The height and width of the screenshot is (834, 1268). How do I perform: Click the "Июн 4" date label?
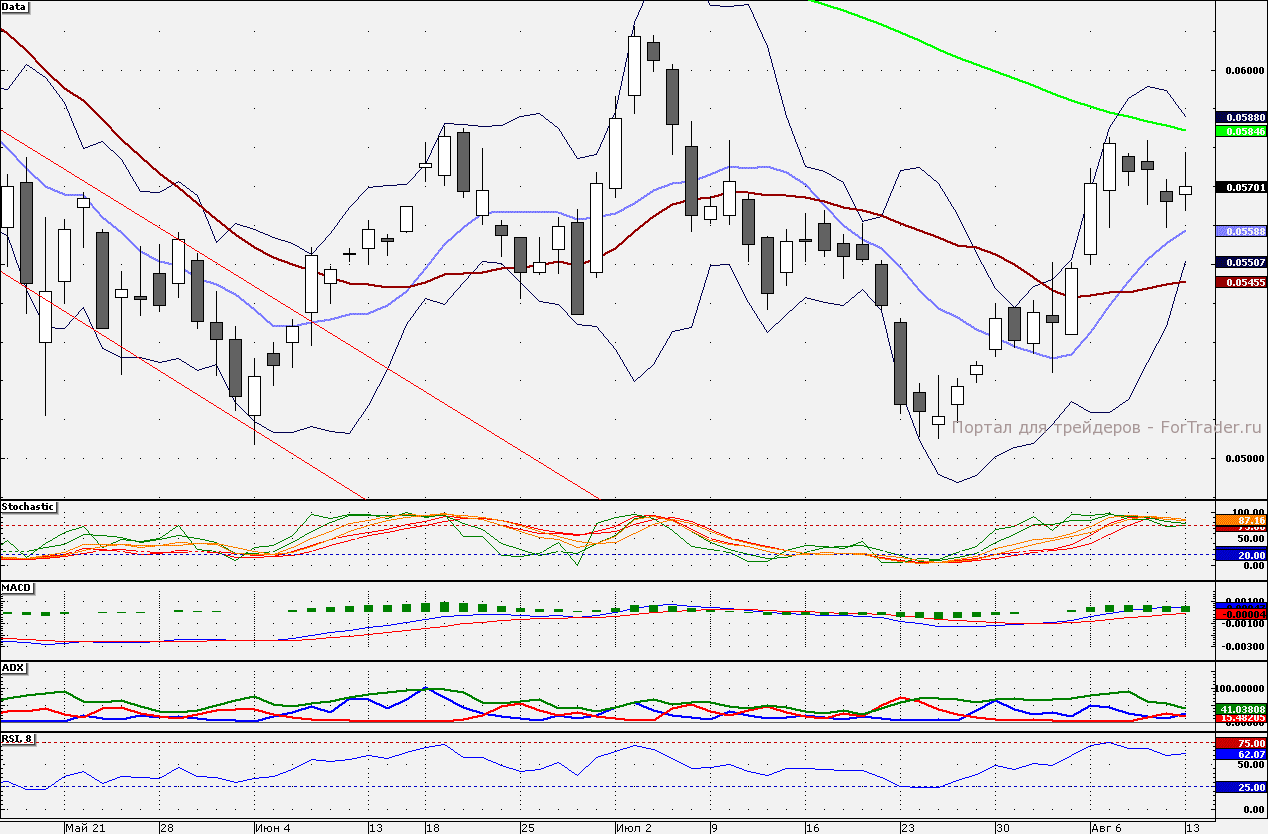pyautogui.click(x=273, y=828)
